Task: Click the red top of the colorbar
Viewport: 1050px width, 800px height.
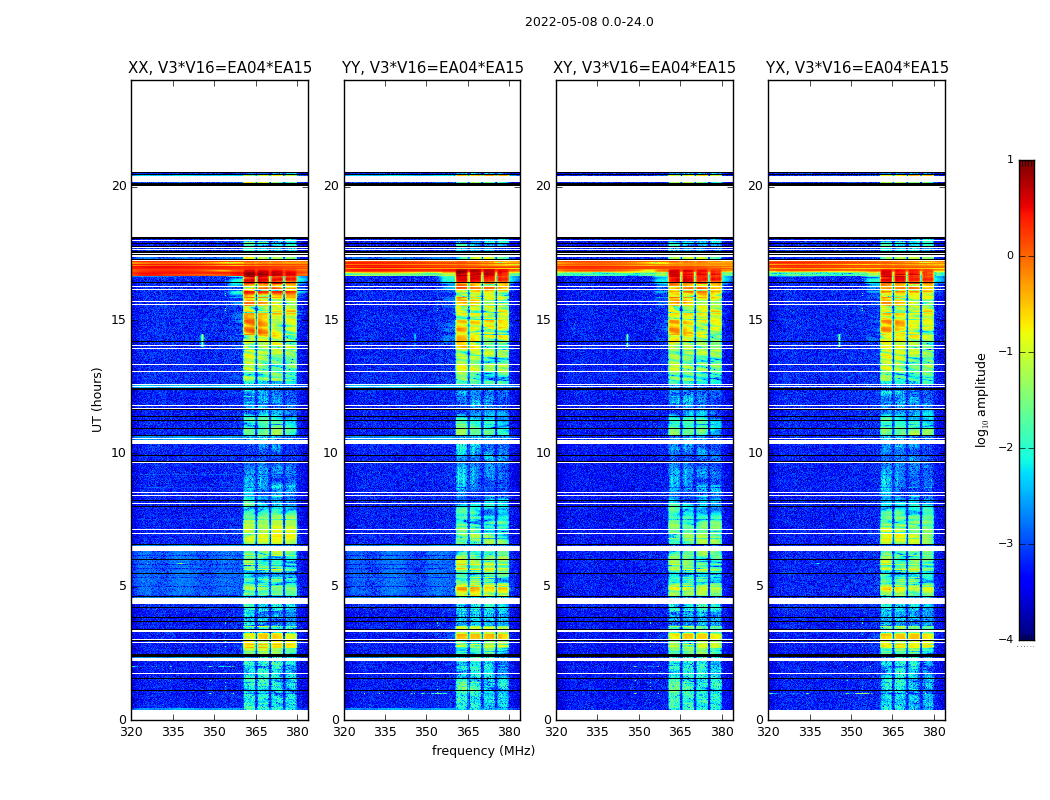Action: (1026, 168)
